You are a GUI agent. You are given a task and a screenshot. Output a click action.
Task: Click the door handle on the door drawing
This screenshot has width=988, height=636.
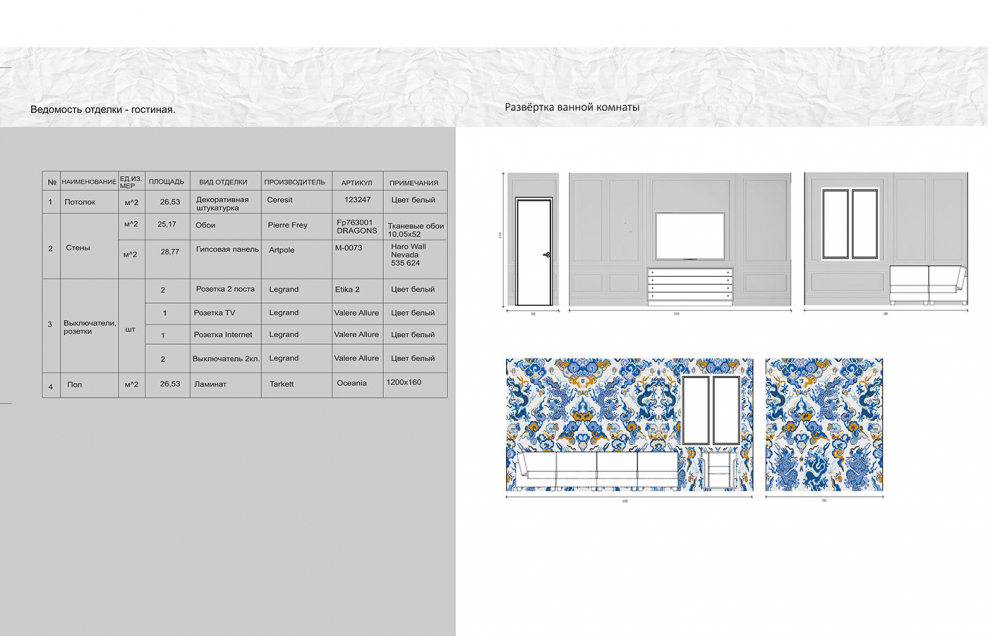tap(545, 256)
